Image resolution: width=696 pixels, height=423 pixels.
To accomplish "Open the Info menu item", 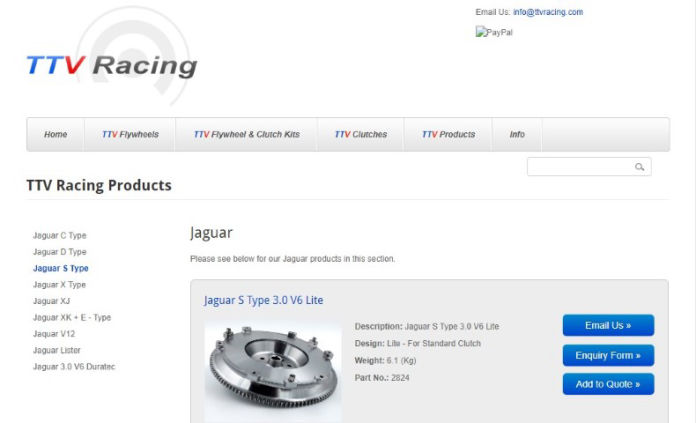I will [x=517, y=134].
